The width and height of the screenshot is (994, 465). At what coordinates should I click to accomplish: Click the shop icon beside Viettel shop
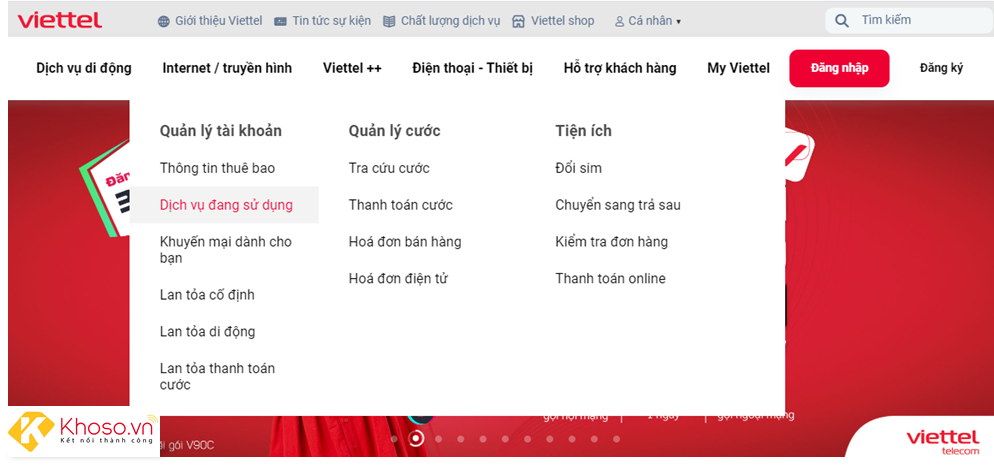click(519, 21)
